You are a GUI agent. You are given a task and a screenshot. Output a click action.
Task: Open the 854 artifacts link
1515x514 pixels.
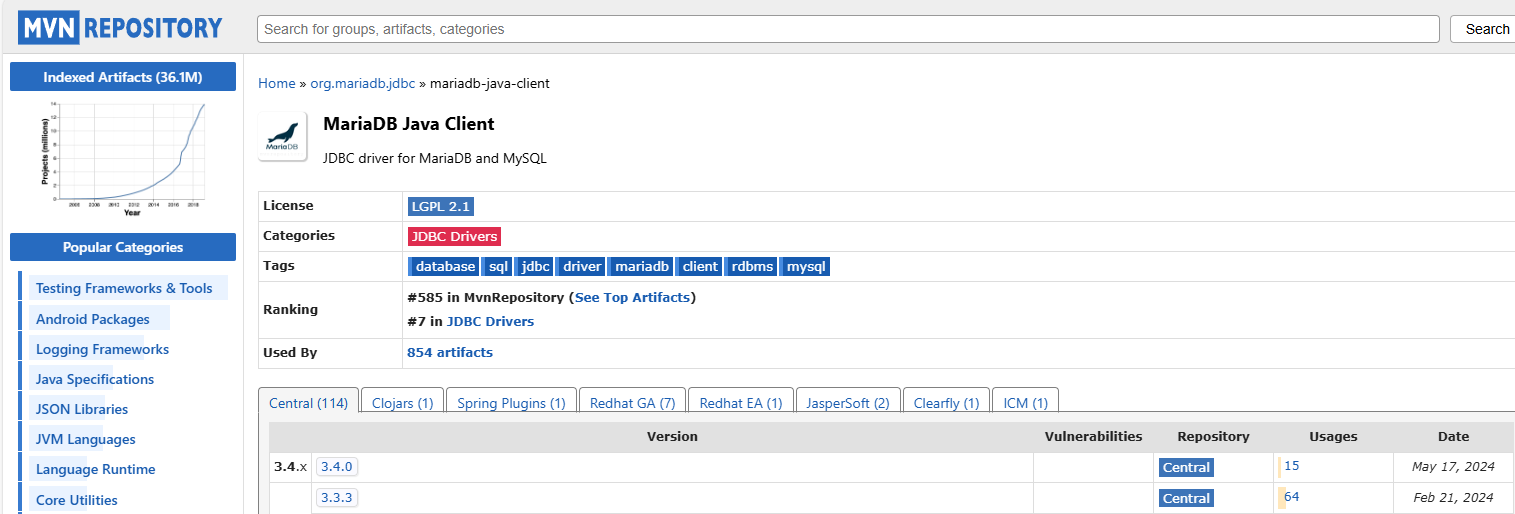[450, 352]
